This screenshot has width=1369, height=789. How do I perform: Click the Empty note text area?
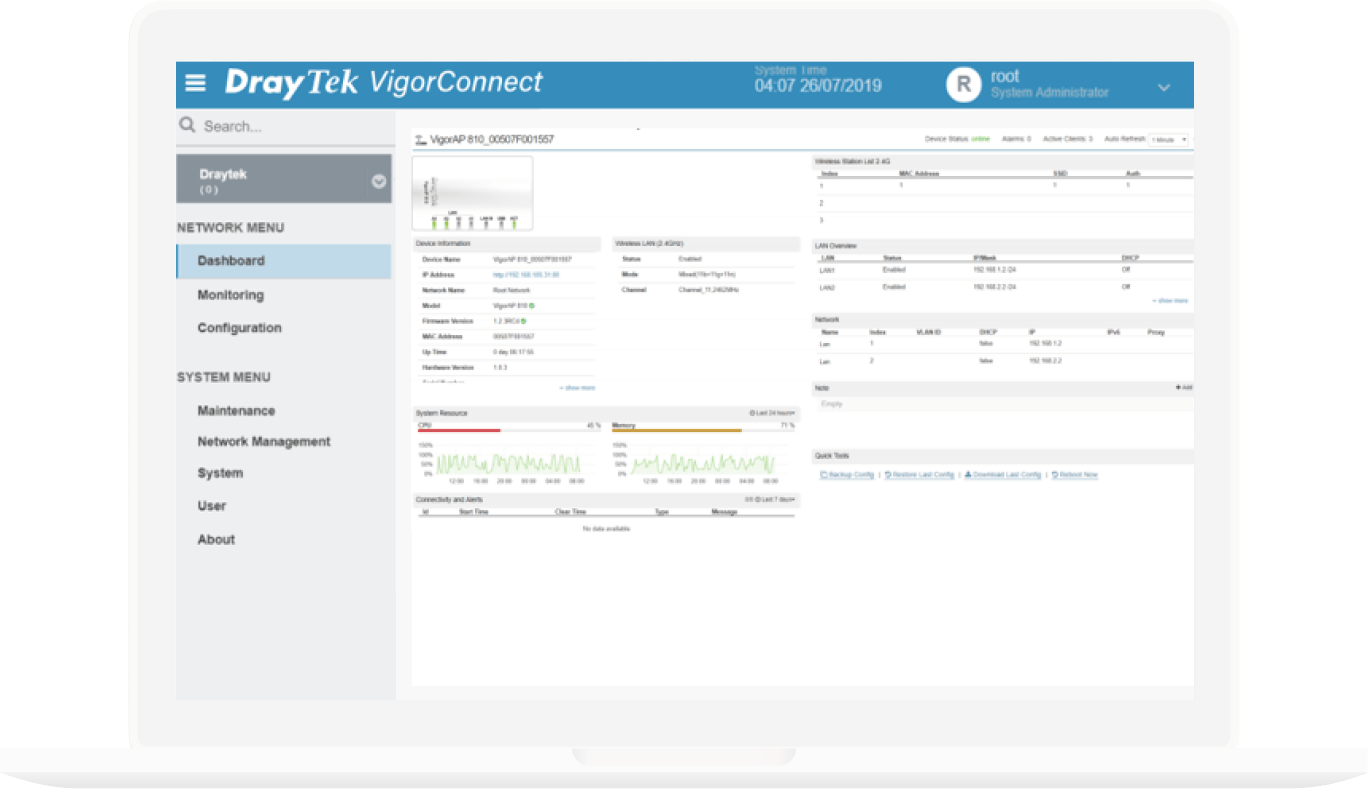pos(1003,404)
